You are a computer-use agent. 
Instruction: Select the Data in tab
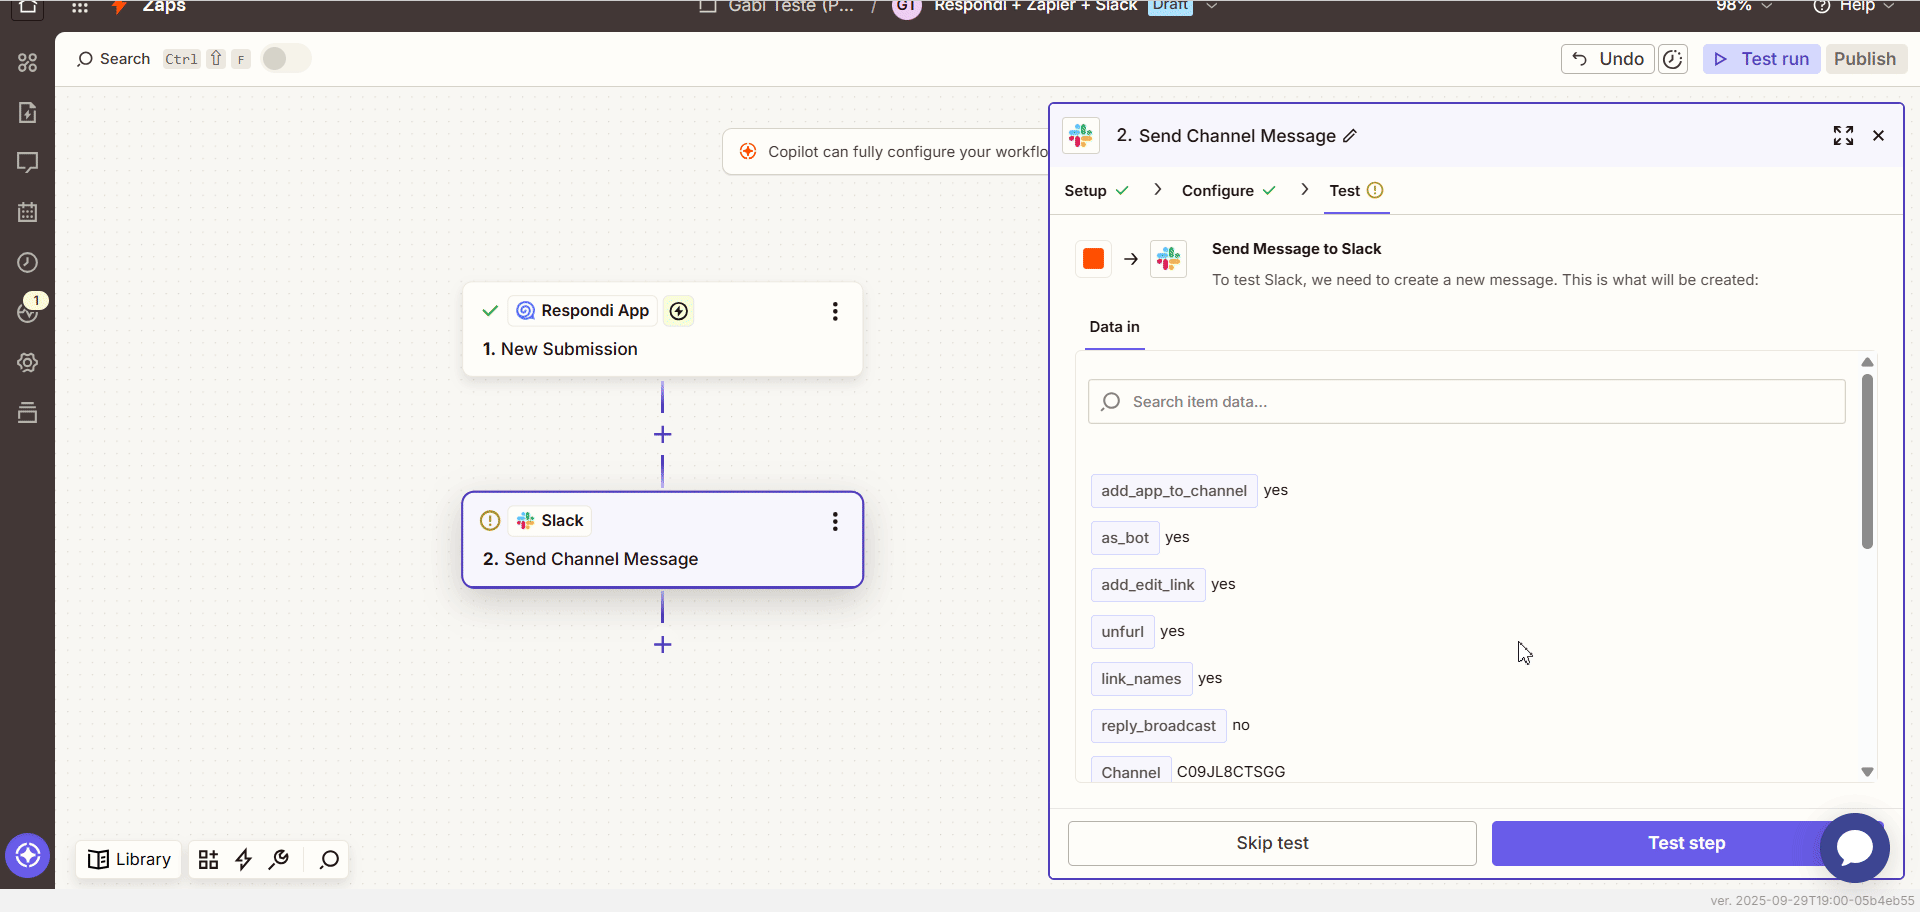(1114, 327)
